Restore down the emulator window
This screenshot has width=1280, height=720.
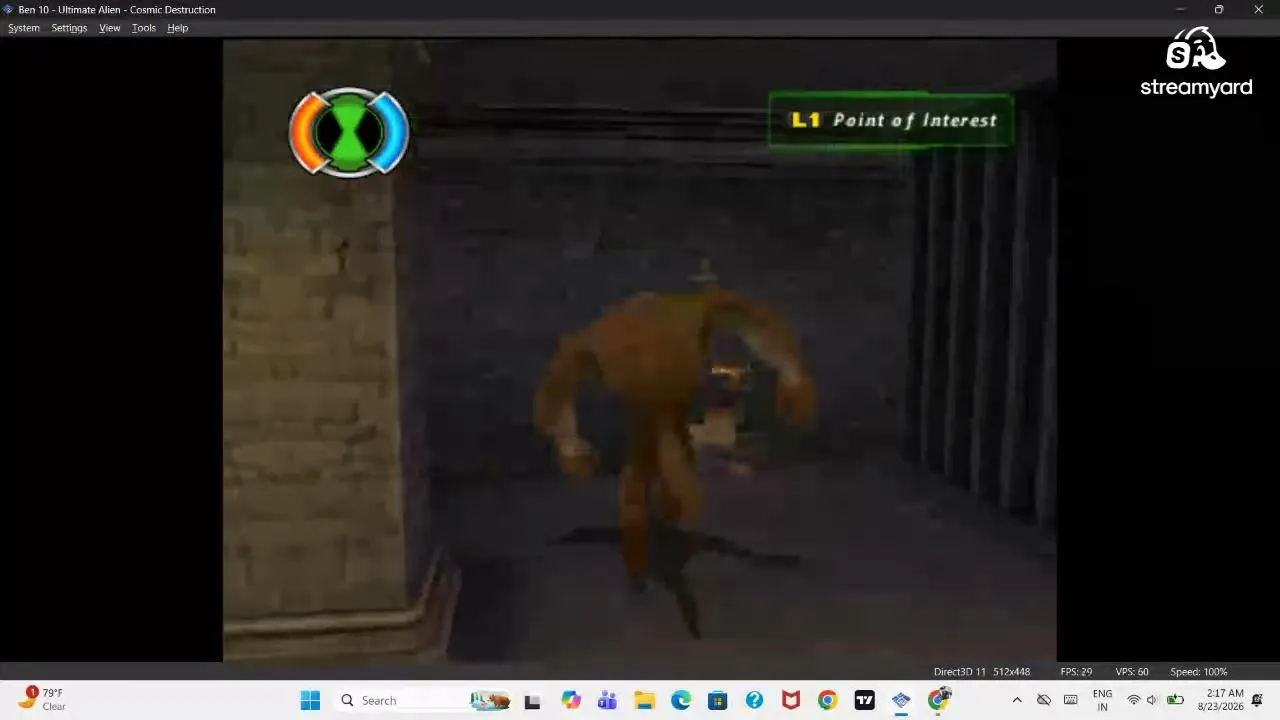pos(1219,10)
